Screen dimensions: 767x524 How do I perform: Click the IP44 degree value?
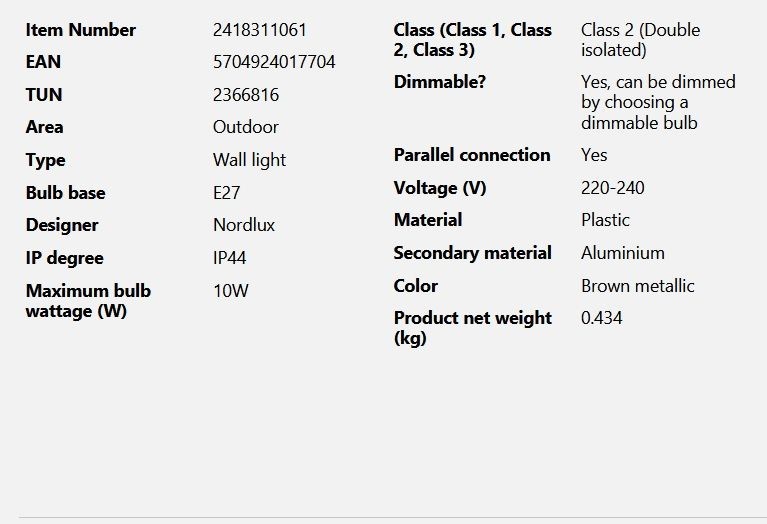tap(230, 258)
